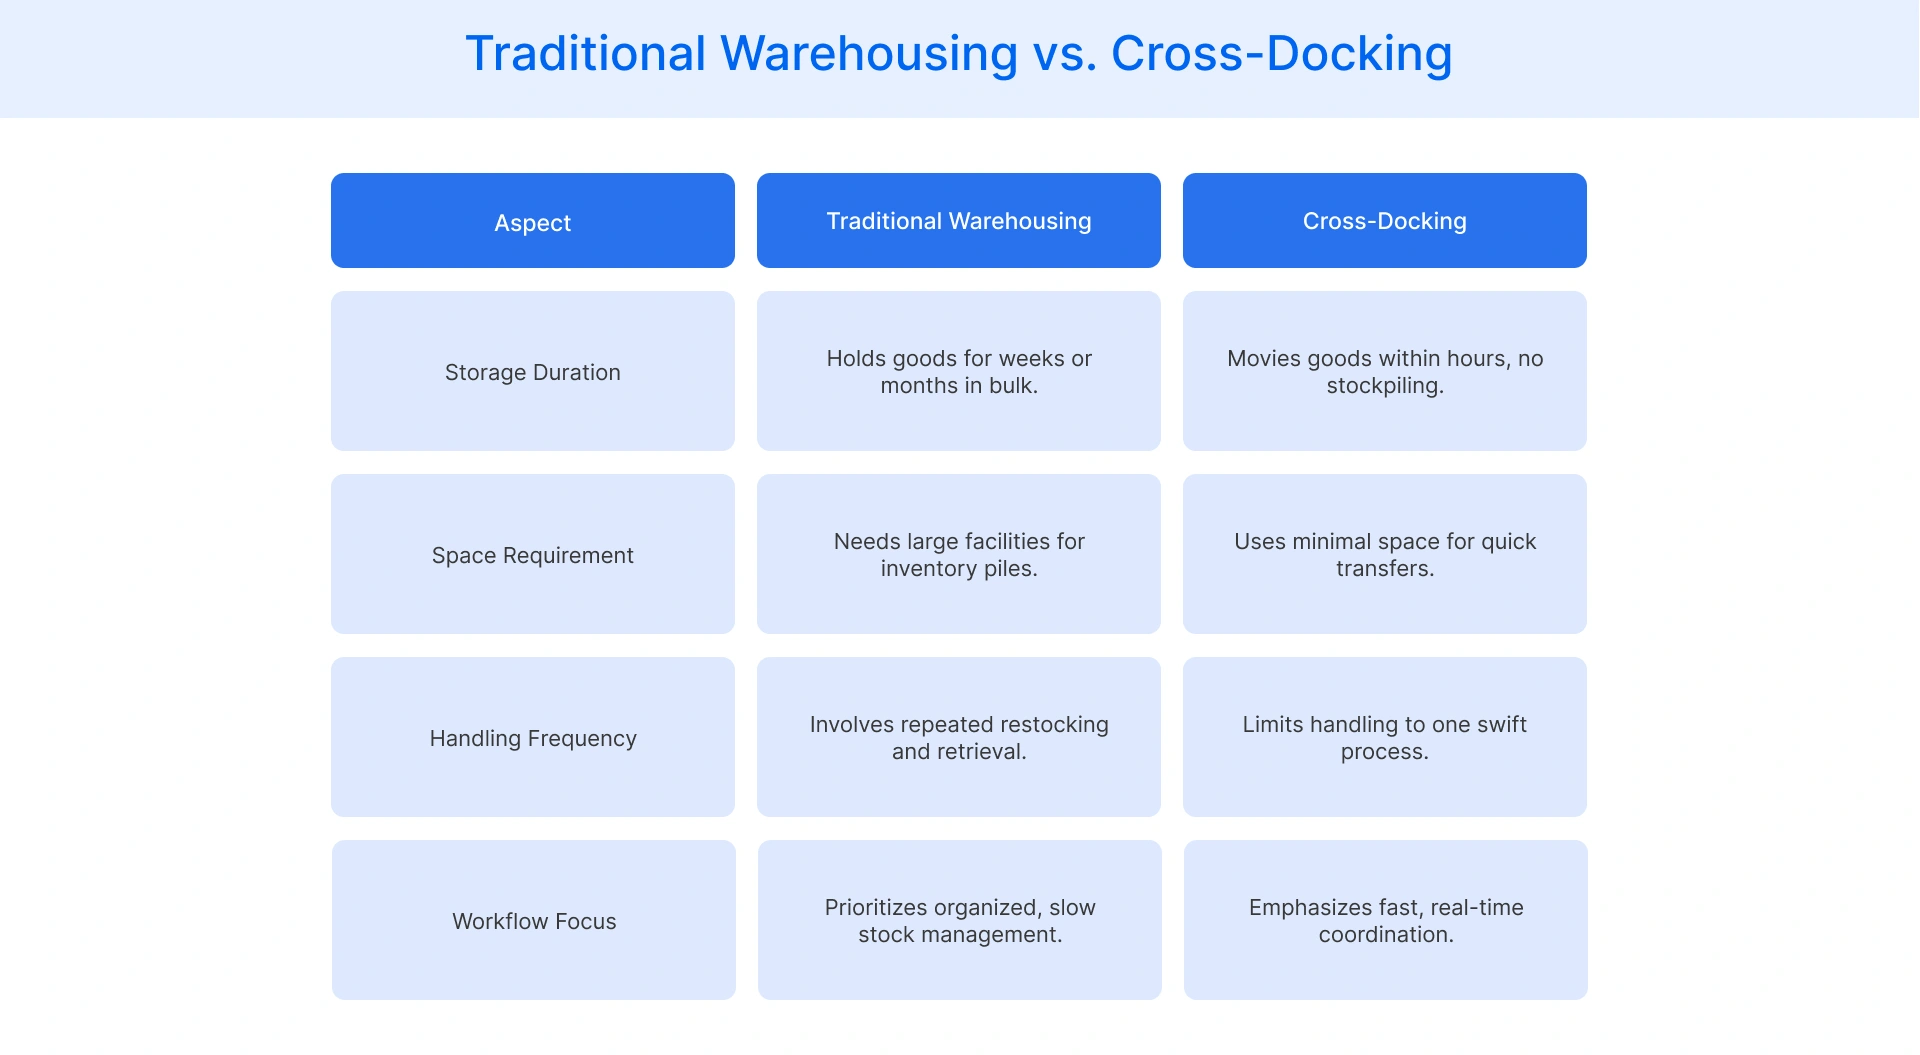The image size is (1920, 1055).
Task: Click 'Holds goods for weeks or months' cell
Action: pos(959,371)
